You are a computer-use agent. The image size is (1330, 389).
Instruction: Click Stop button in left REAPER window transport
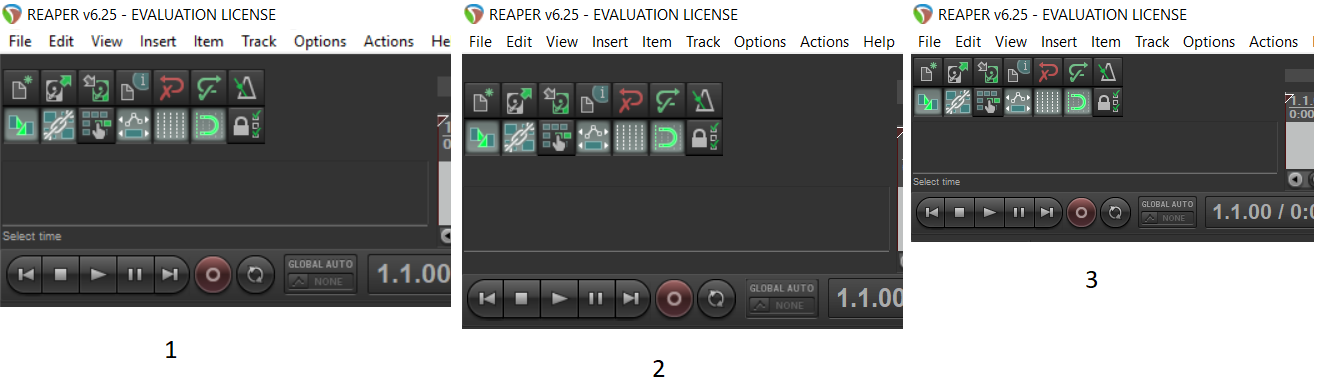61,274
